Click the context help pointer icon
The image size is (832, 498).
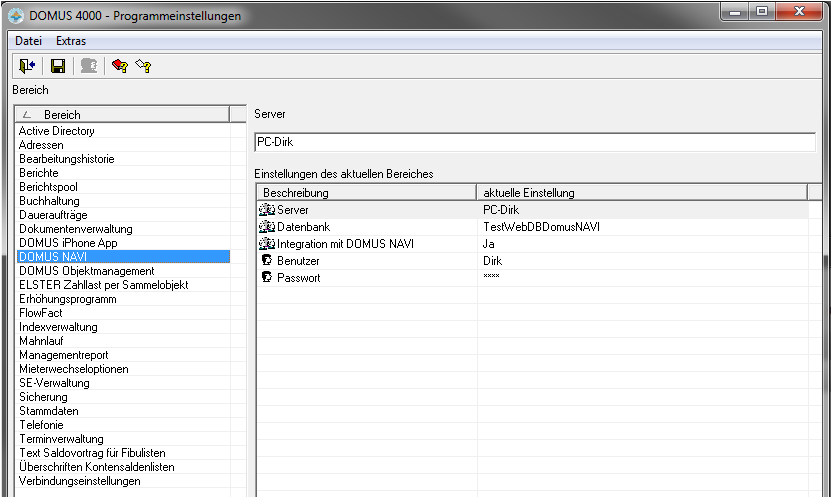pos(143,66)
